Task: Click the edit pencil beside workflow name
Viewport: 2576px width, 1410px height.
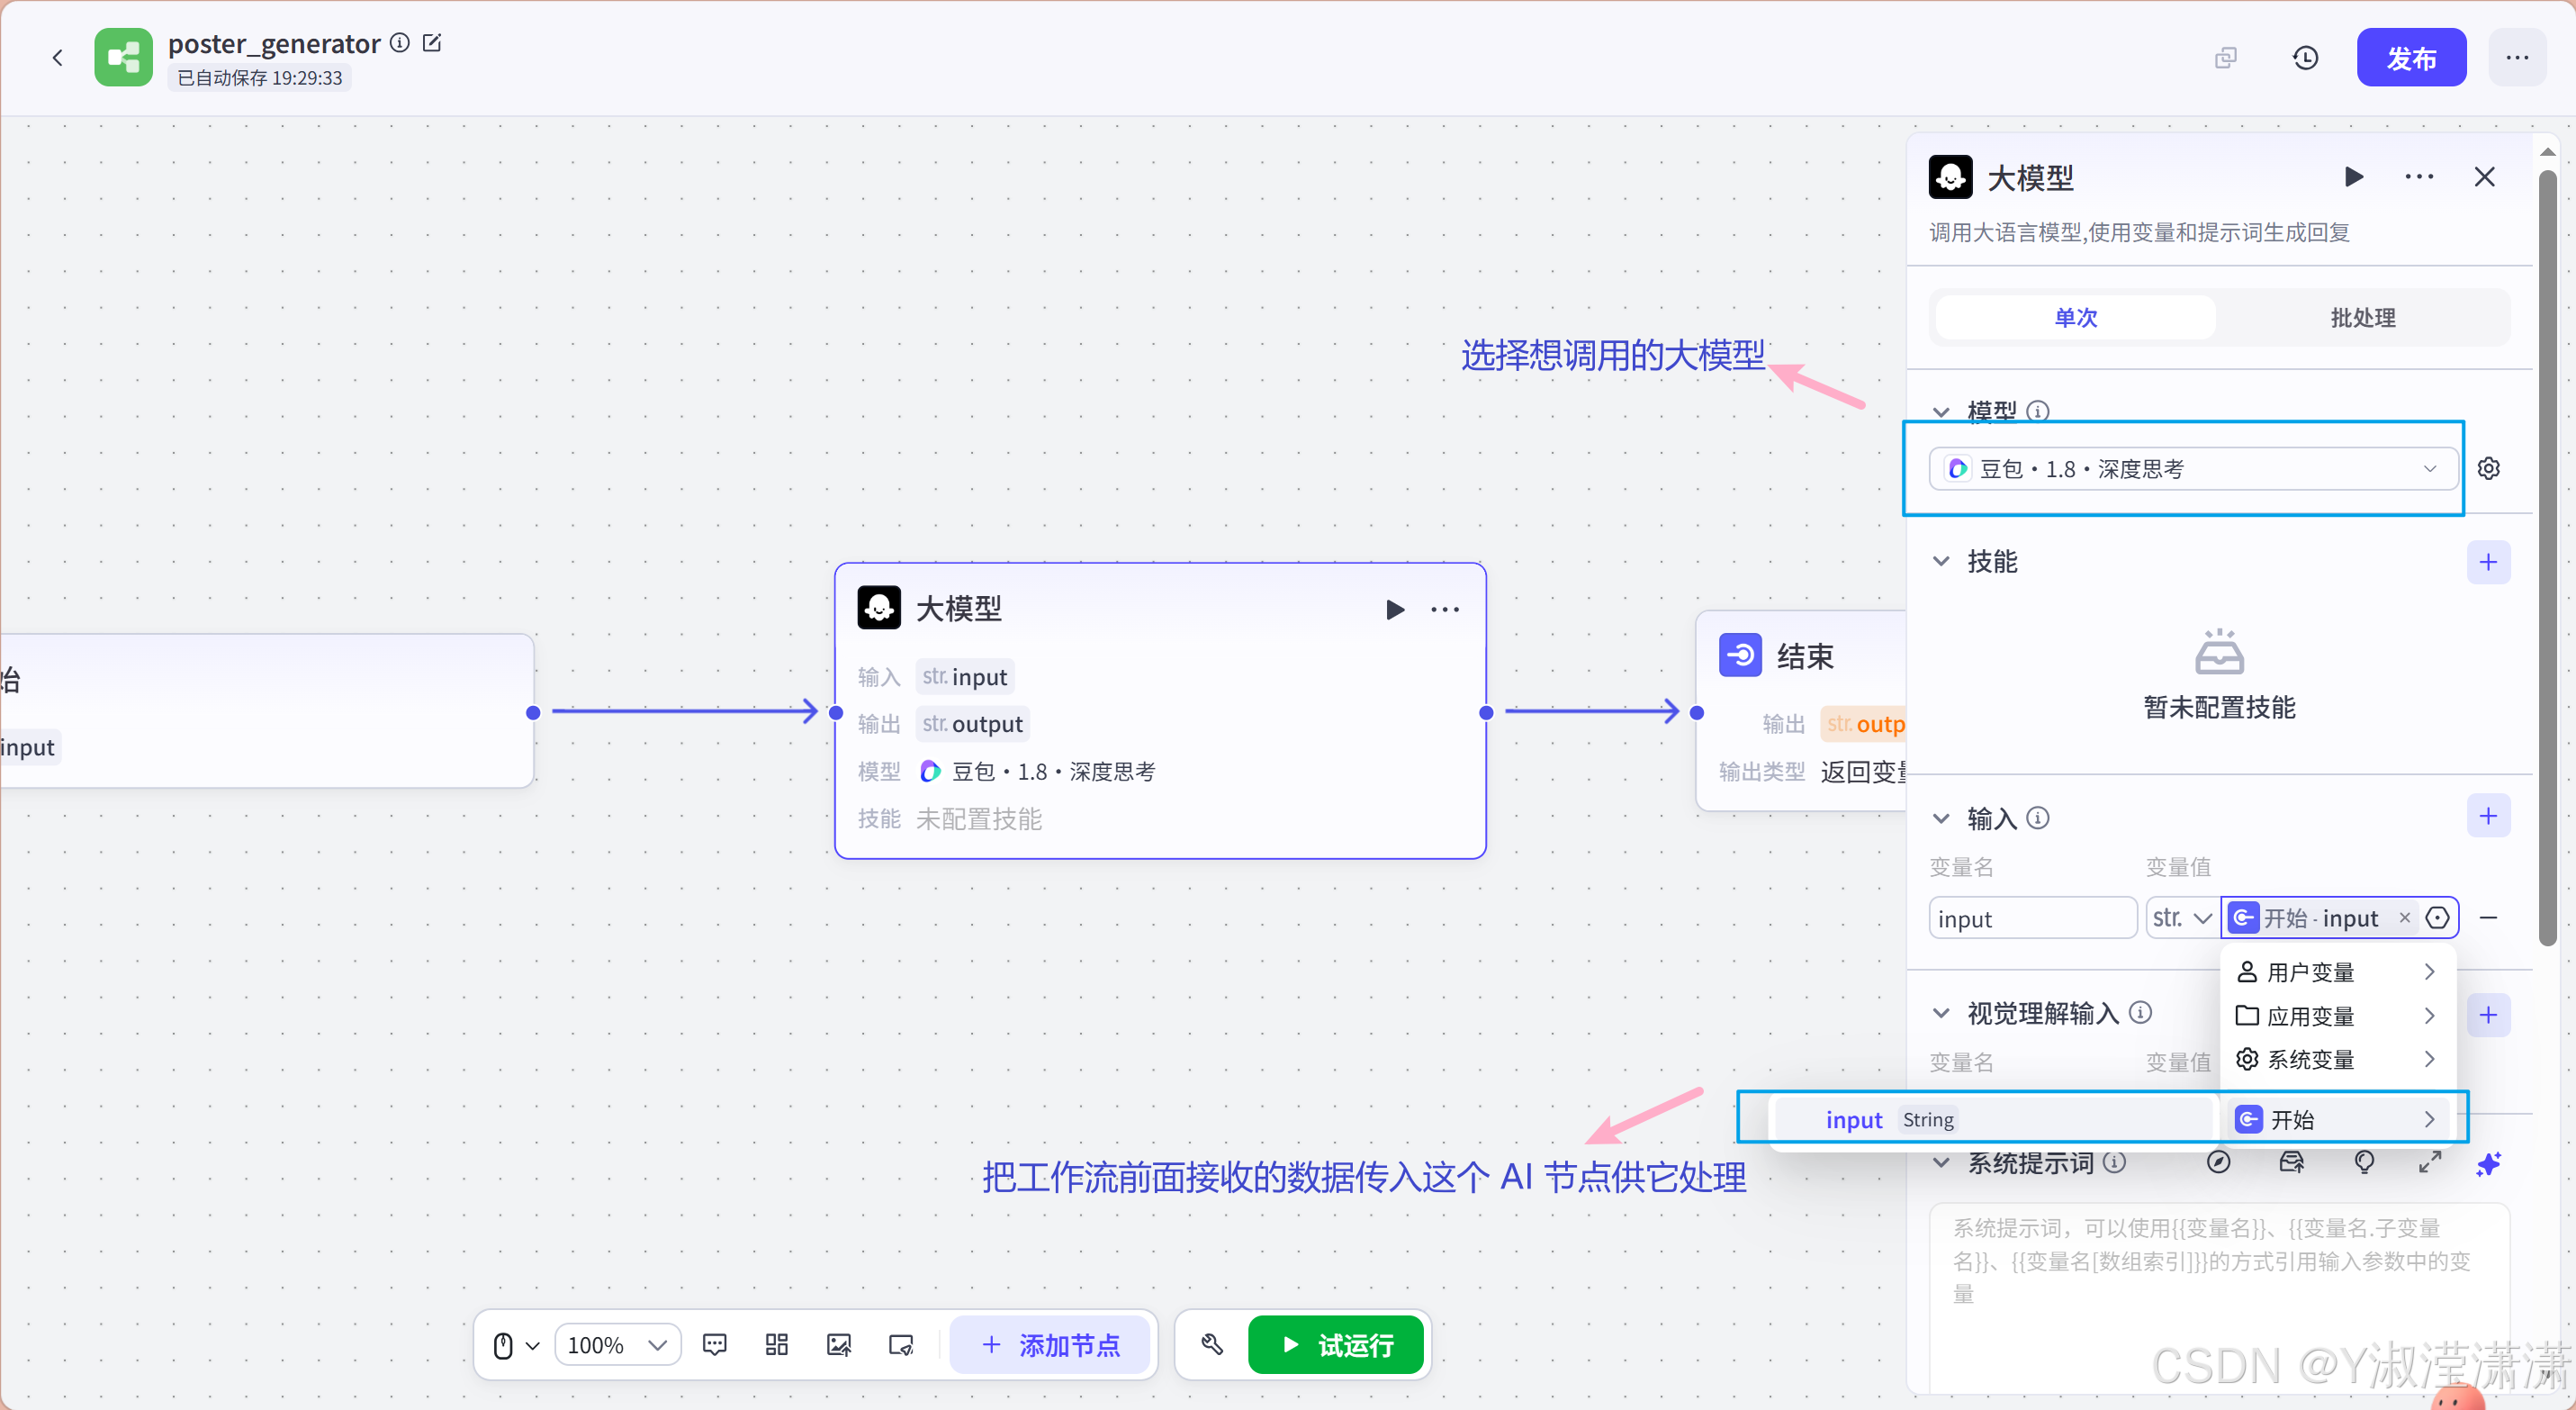Action: tap(432, 42)
